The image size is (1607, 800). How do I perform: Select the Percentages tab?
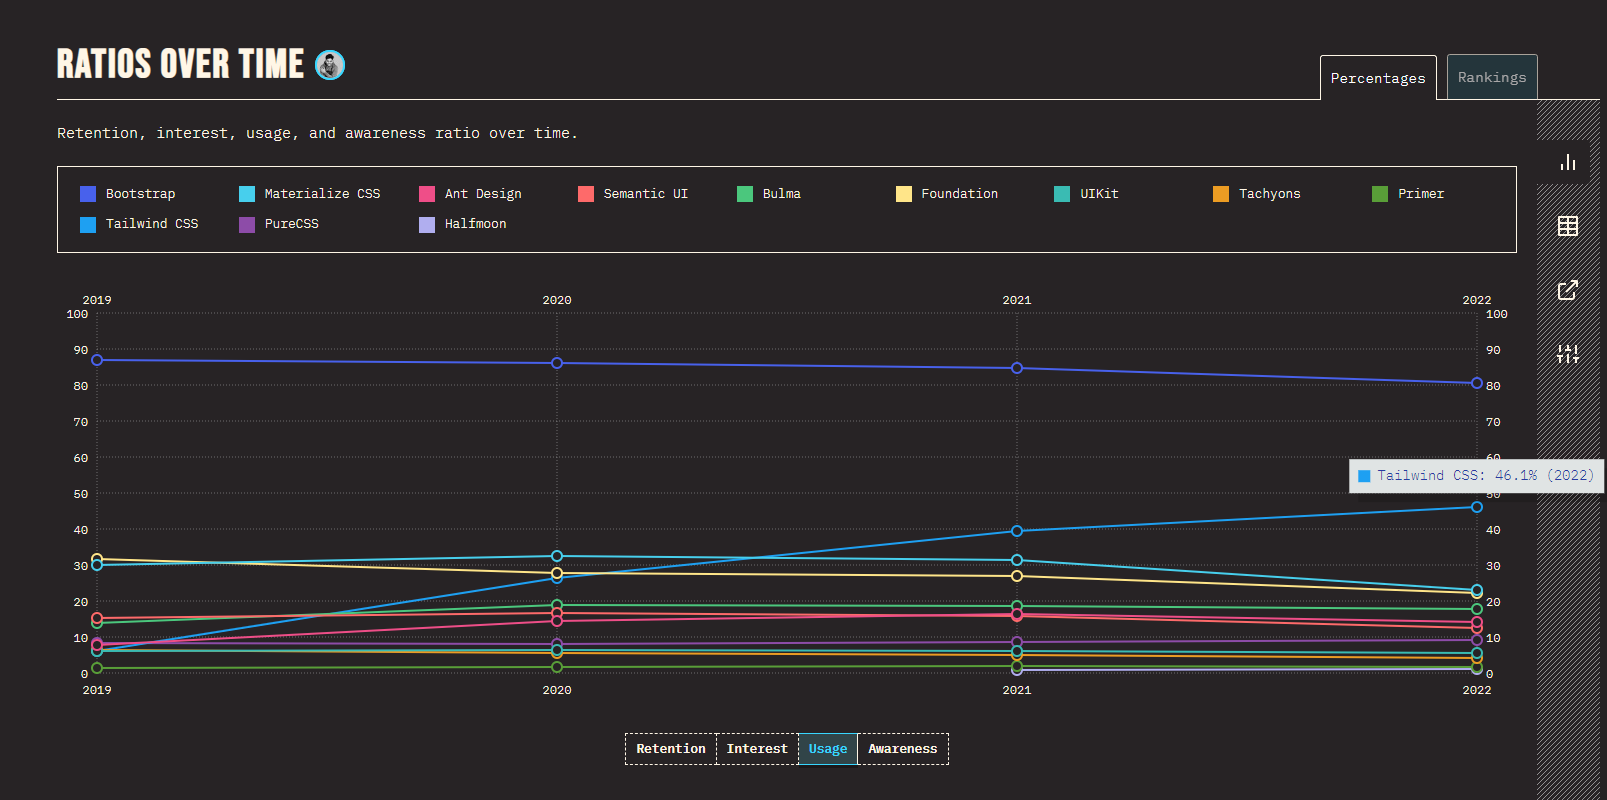1378,78
